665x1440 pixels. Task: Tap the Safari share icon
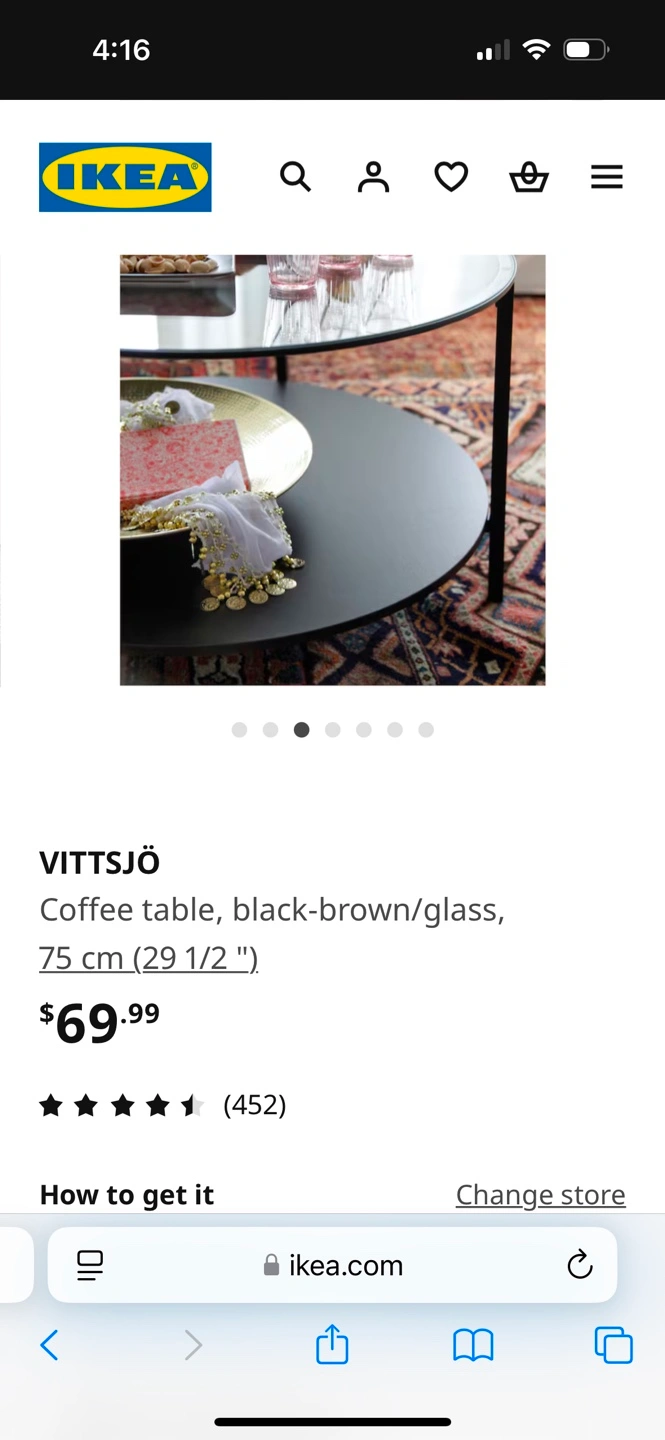[x=332, y=1344]
